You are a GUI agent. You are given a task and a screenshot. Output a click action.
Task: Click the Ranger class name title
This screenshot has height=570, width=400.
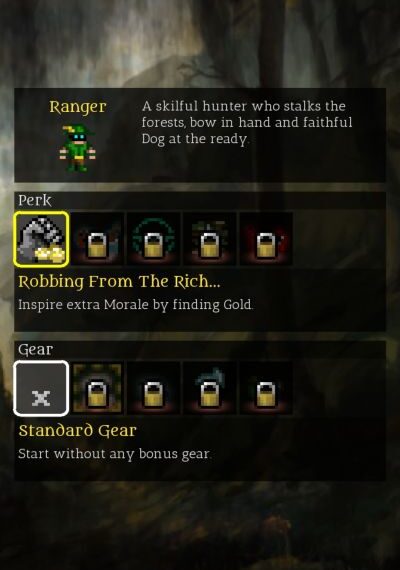[78, 107]
